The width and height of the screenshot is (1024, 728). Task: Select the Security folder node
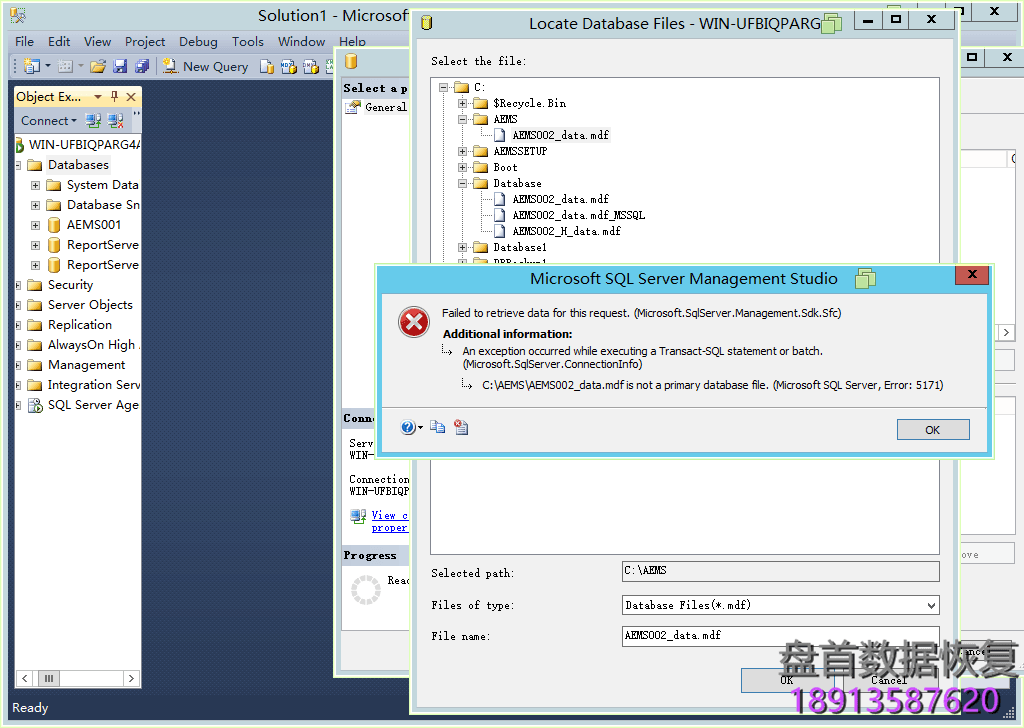click(x=70, y=285)
